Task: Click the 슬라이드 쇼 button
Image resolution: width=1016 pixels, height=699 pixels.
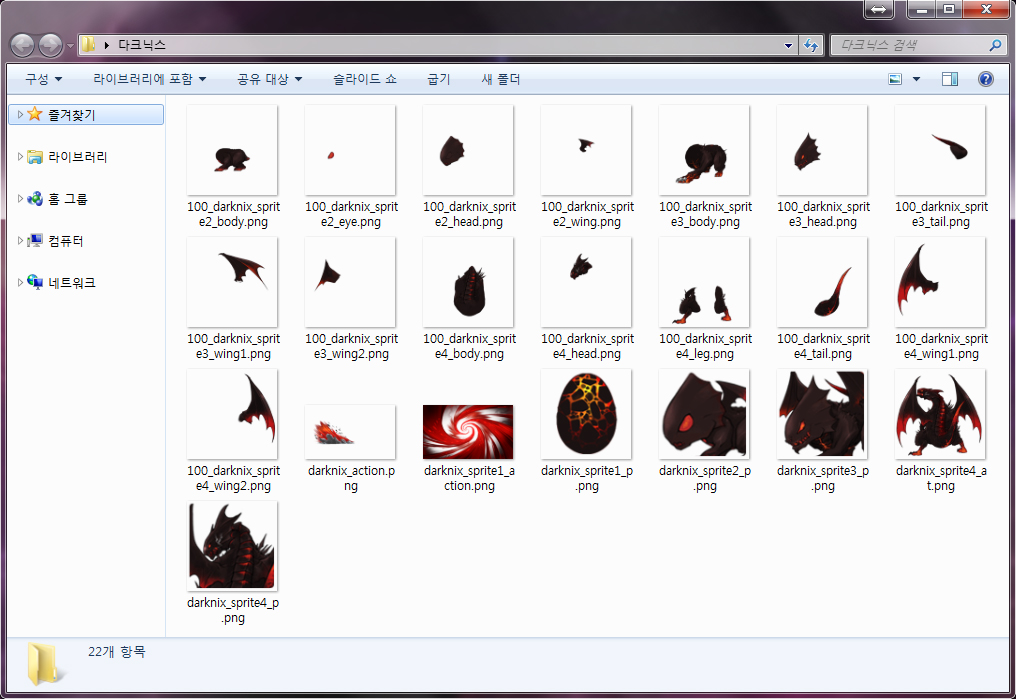Action: pos(364,79)
